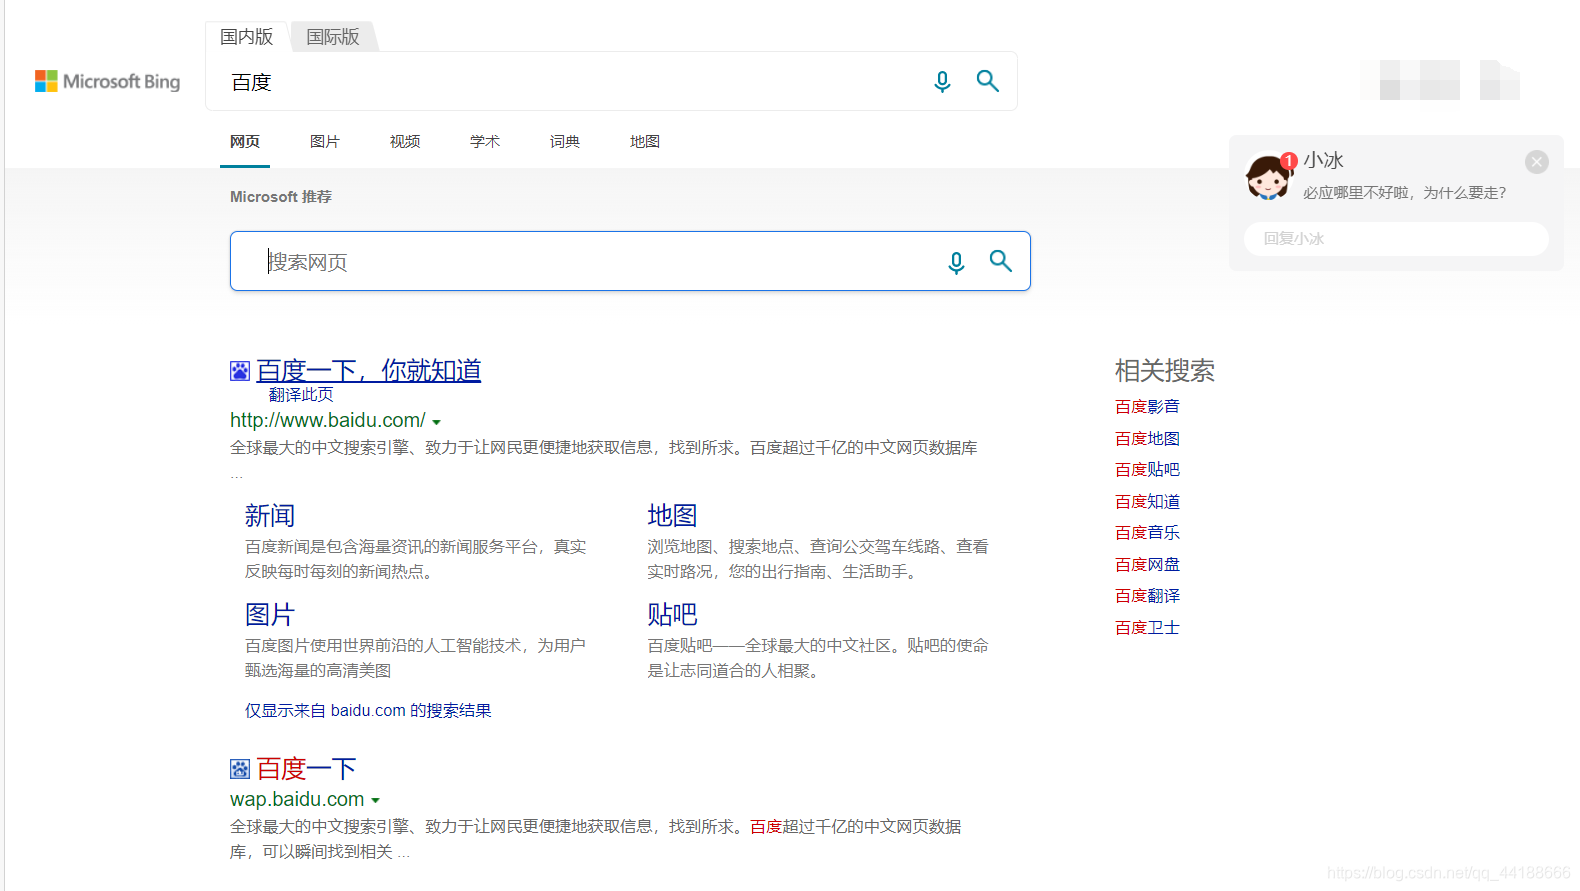Open the 地图 sitelink under Baidu result
This screenshot has height=891, width=1580.
pos(672,516)
